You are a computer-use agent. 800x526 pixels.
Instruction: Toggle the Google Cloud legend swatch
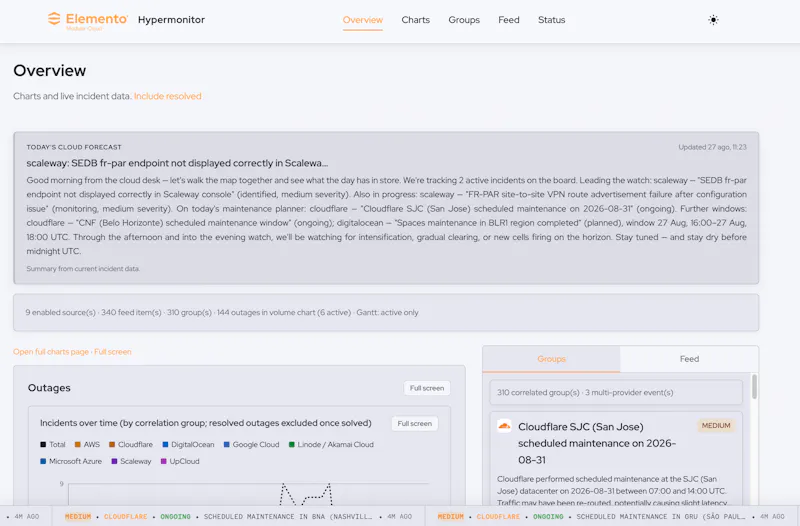tap(227, 445)
